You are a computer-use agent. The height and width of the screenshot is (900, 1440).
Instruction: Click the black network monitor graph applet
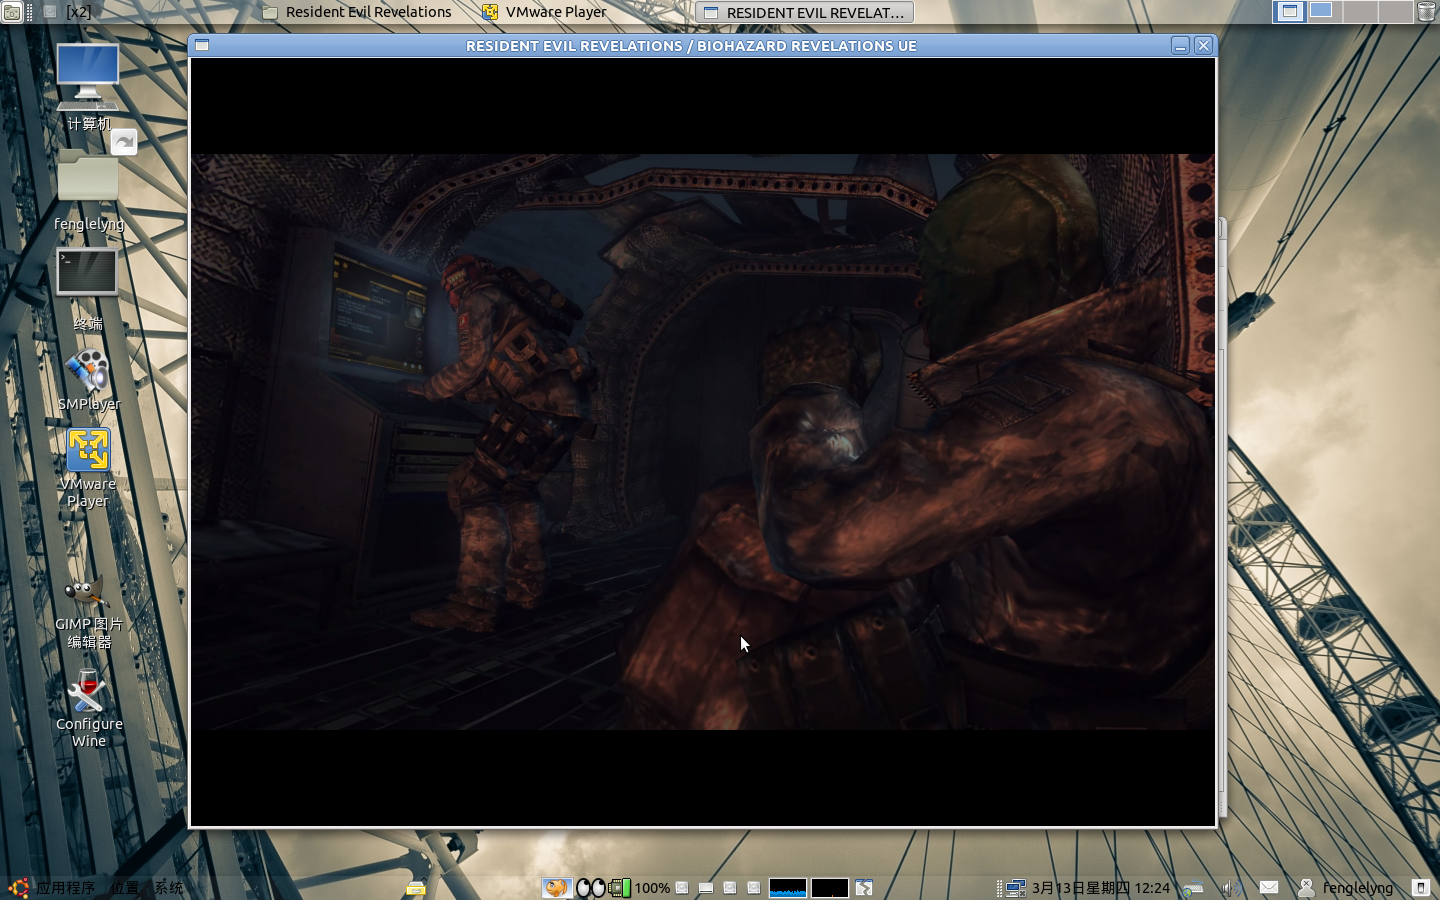830,888
